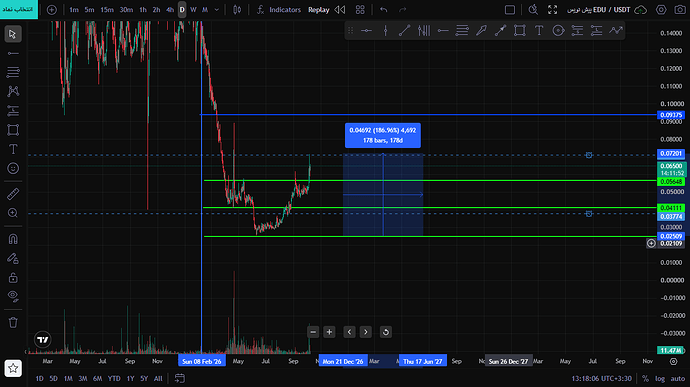This screenshot has width=690, height=387.
Task: Reset chart view circular arrow
Action: [385, 332]
